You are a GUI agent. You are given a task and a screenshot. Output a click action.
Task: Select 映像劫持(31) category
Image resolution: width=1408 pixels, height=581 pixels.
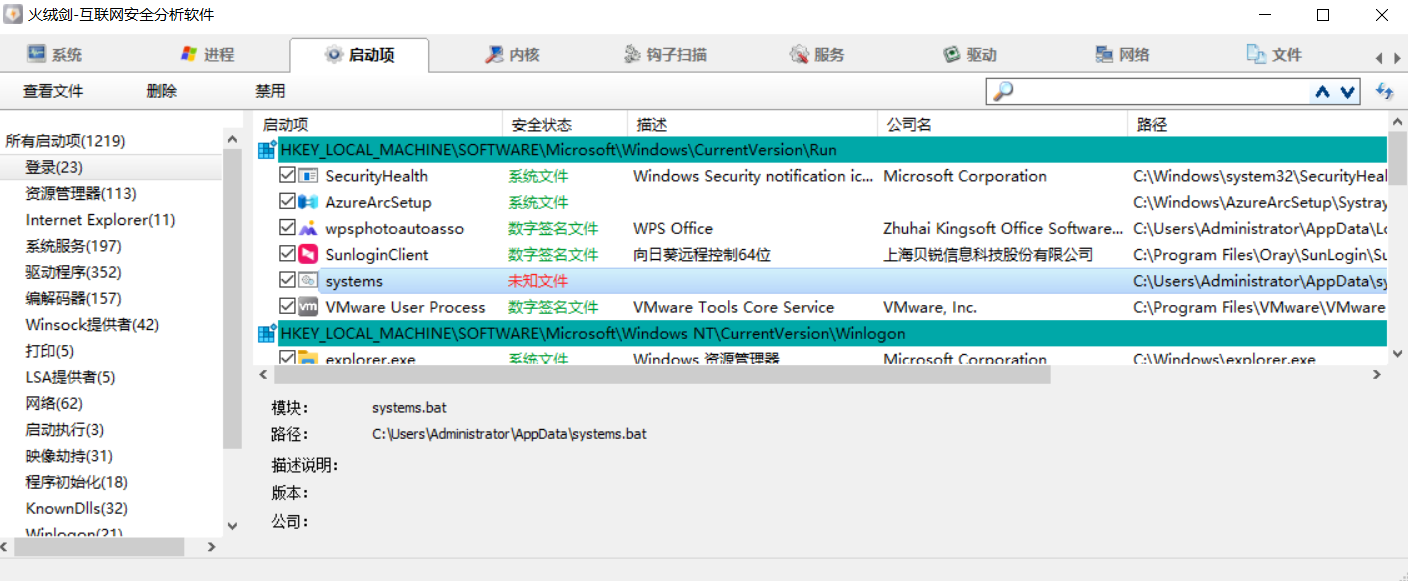click(x=69, y=456)
